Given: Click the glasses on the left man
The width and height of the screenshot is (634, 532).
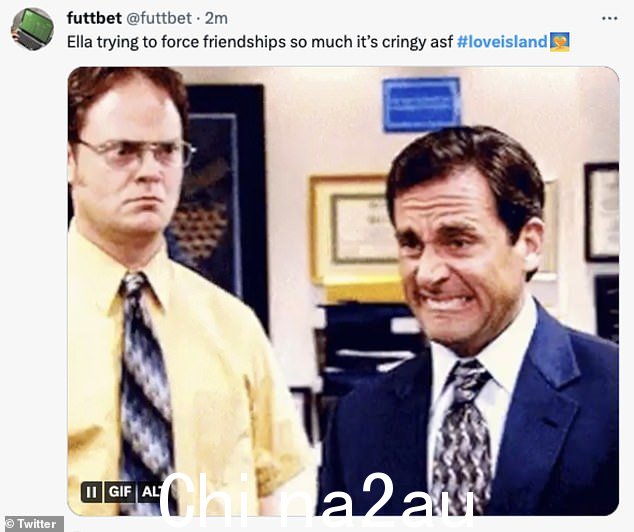Looking at the screenshot, I should pyautogui.click(x=137, y=153).
